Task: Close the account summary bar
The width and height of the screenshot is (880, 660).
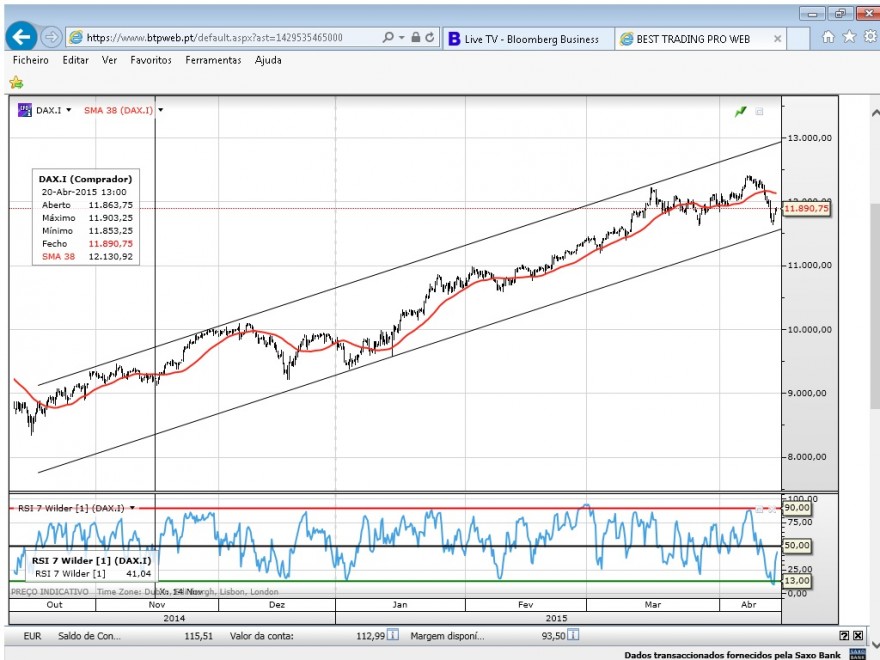Action: coord(858,635)
